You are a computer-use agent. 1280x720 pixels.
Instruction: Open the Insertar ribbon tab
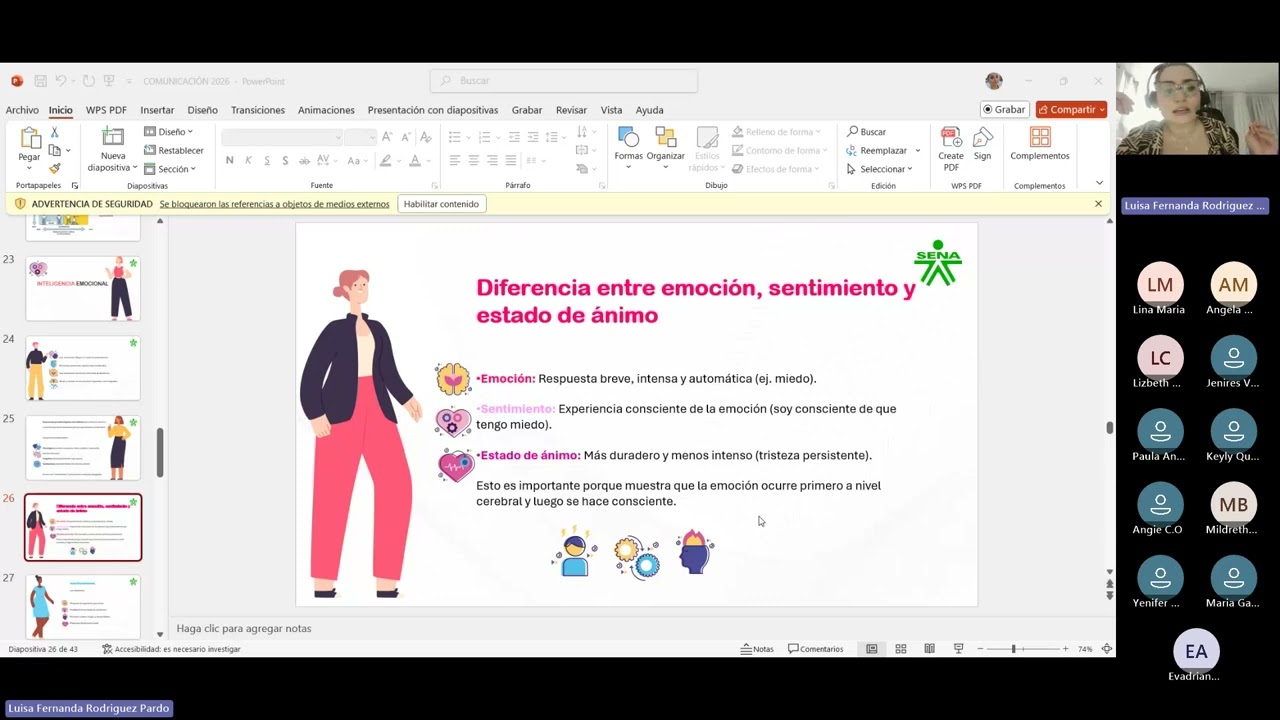pyautogui.click(x=157, y=110)
